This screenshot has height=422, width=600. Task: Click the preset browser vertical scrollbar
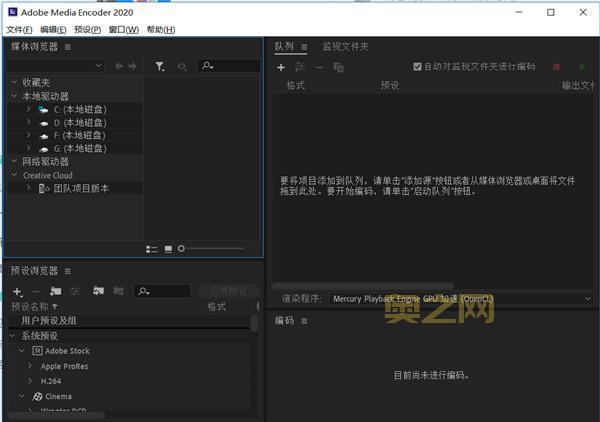point(254,323)
